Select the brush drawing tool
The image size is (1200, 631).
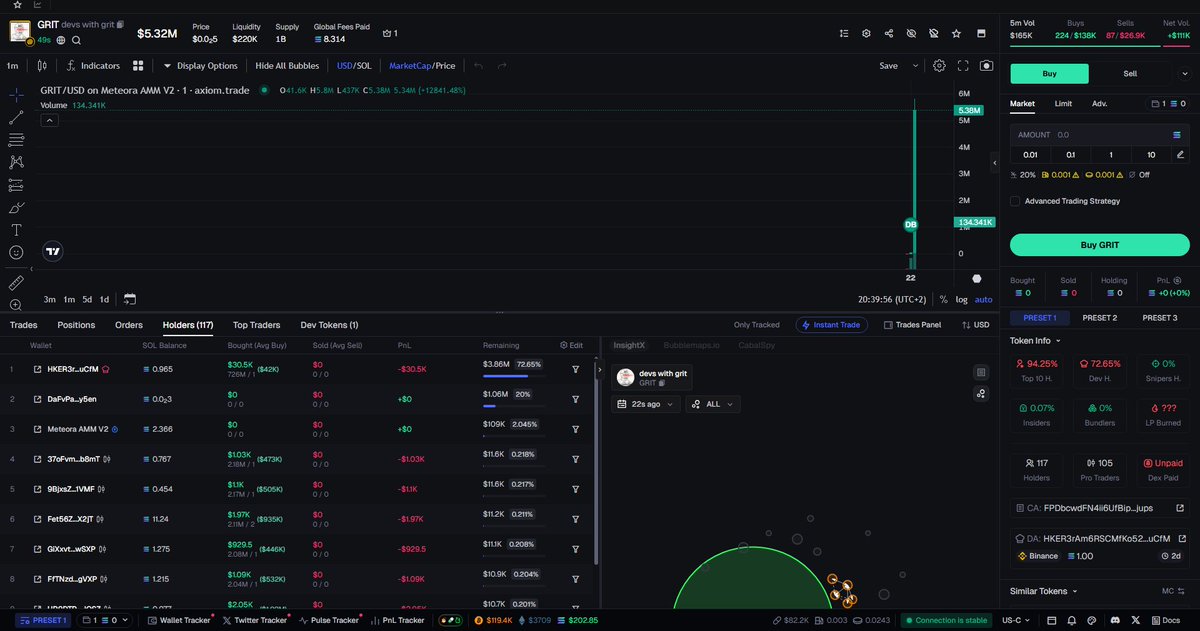click(16, 208)
